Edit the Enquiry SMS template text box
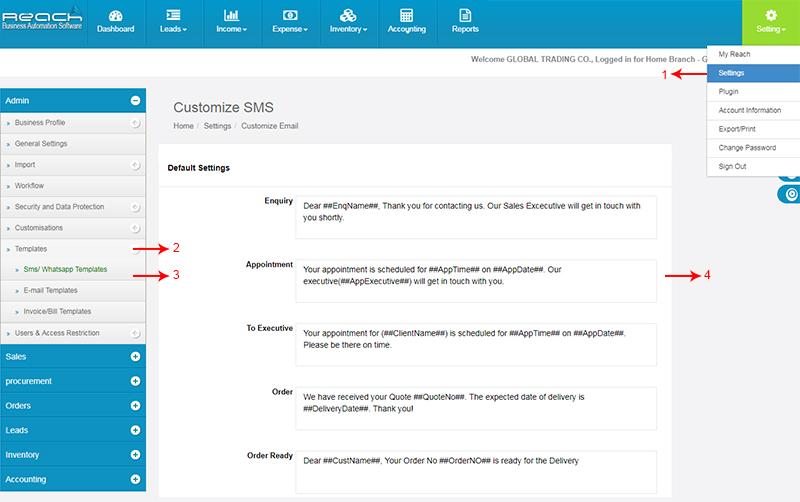The image size is (800, 502). 476,217
